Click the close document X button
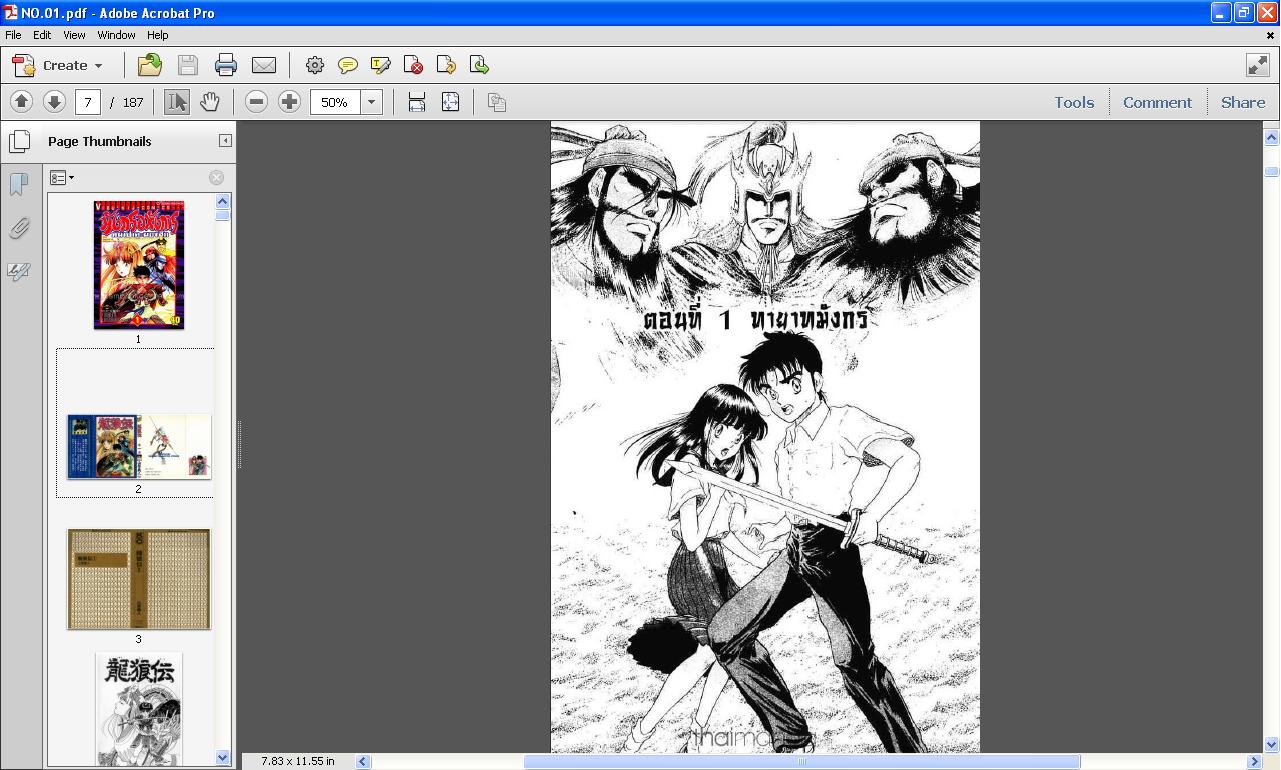Screen dimensions: 1281x770 1270,35
